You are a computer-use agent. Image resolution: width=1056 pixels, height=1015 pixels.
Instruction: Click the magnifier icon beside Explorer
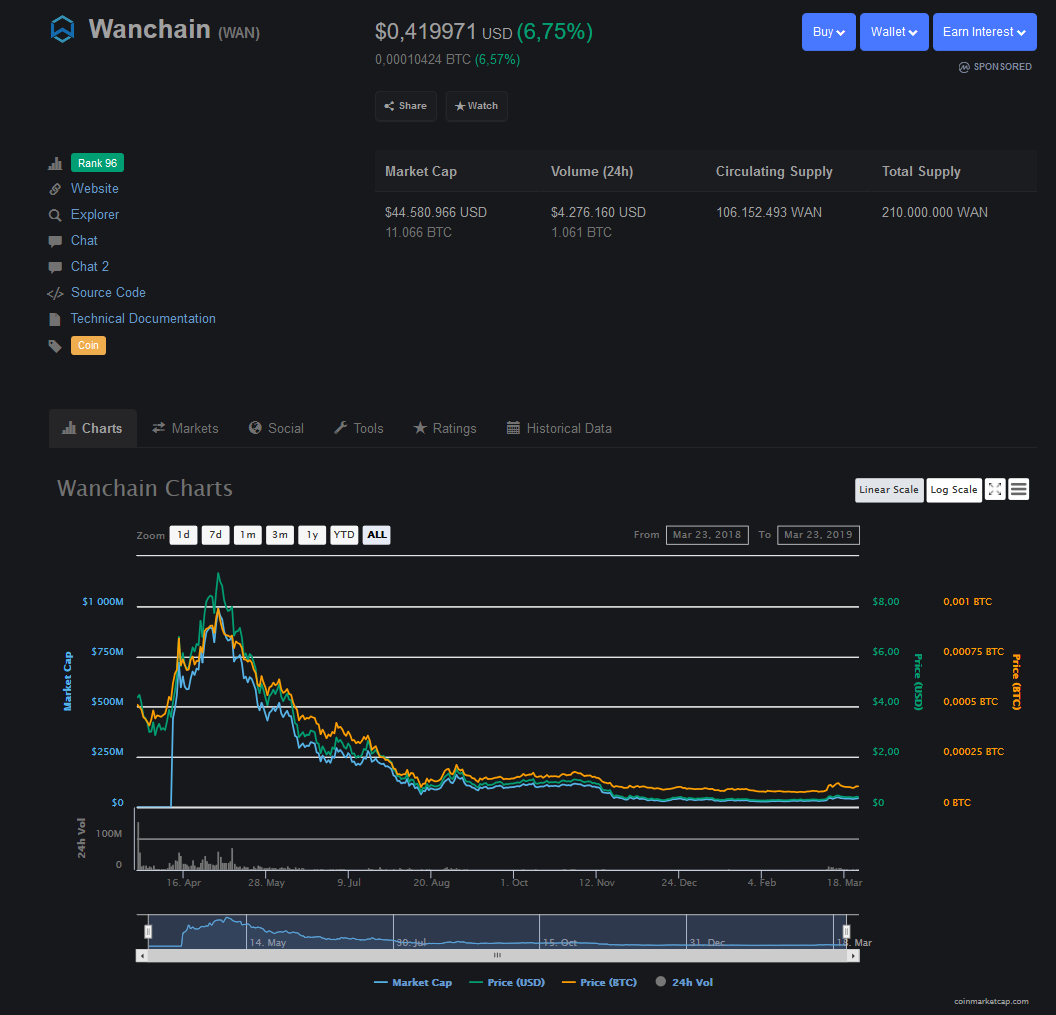(x=55, y=216)
